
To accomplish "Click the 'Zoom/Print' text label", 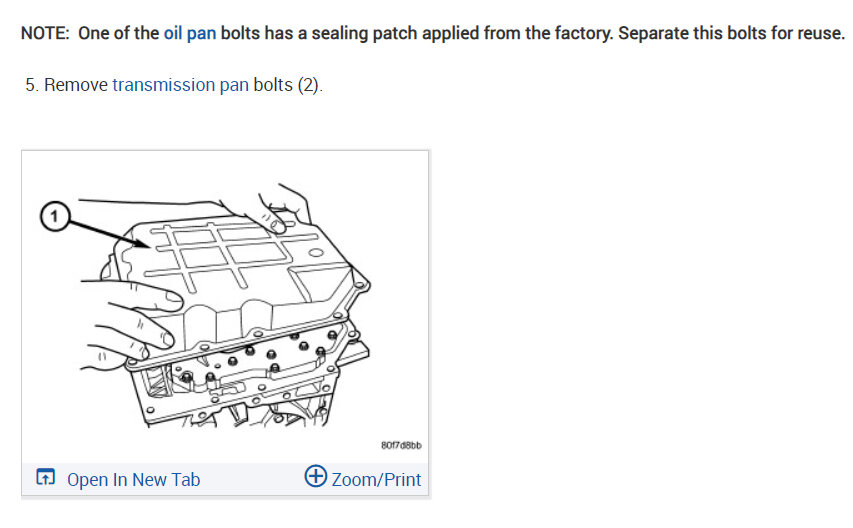I will tap(376, 480).
